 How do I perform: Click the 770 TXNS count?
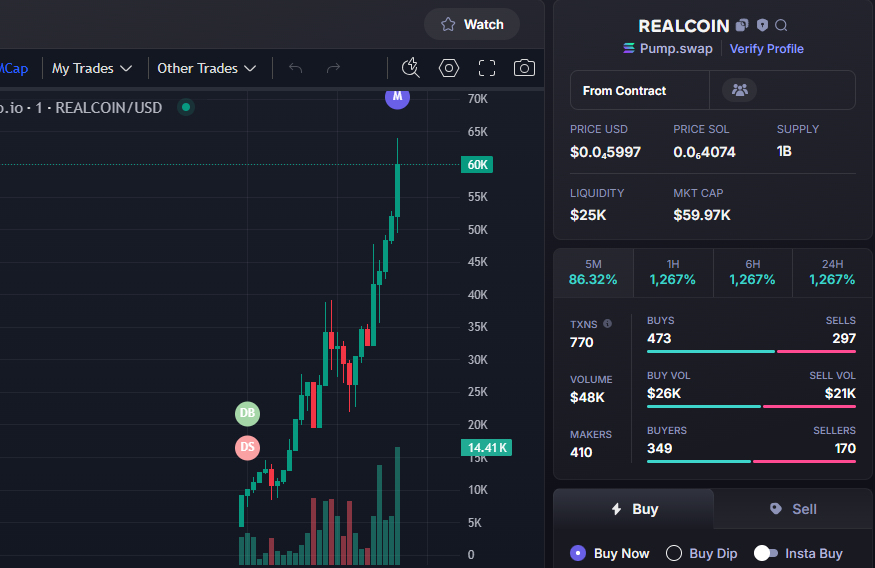coord(581,342)
